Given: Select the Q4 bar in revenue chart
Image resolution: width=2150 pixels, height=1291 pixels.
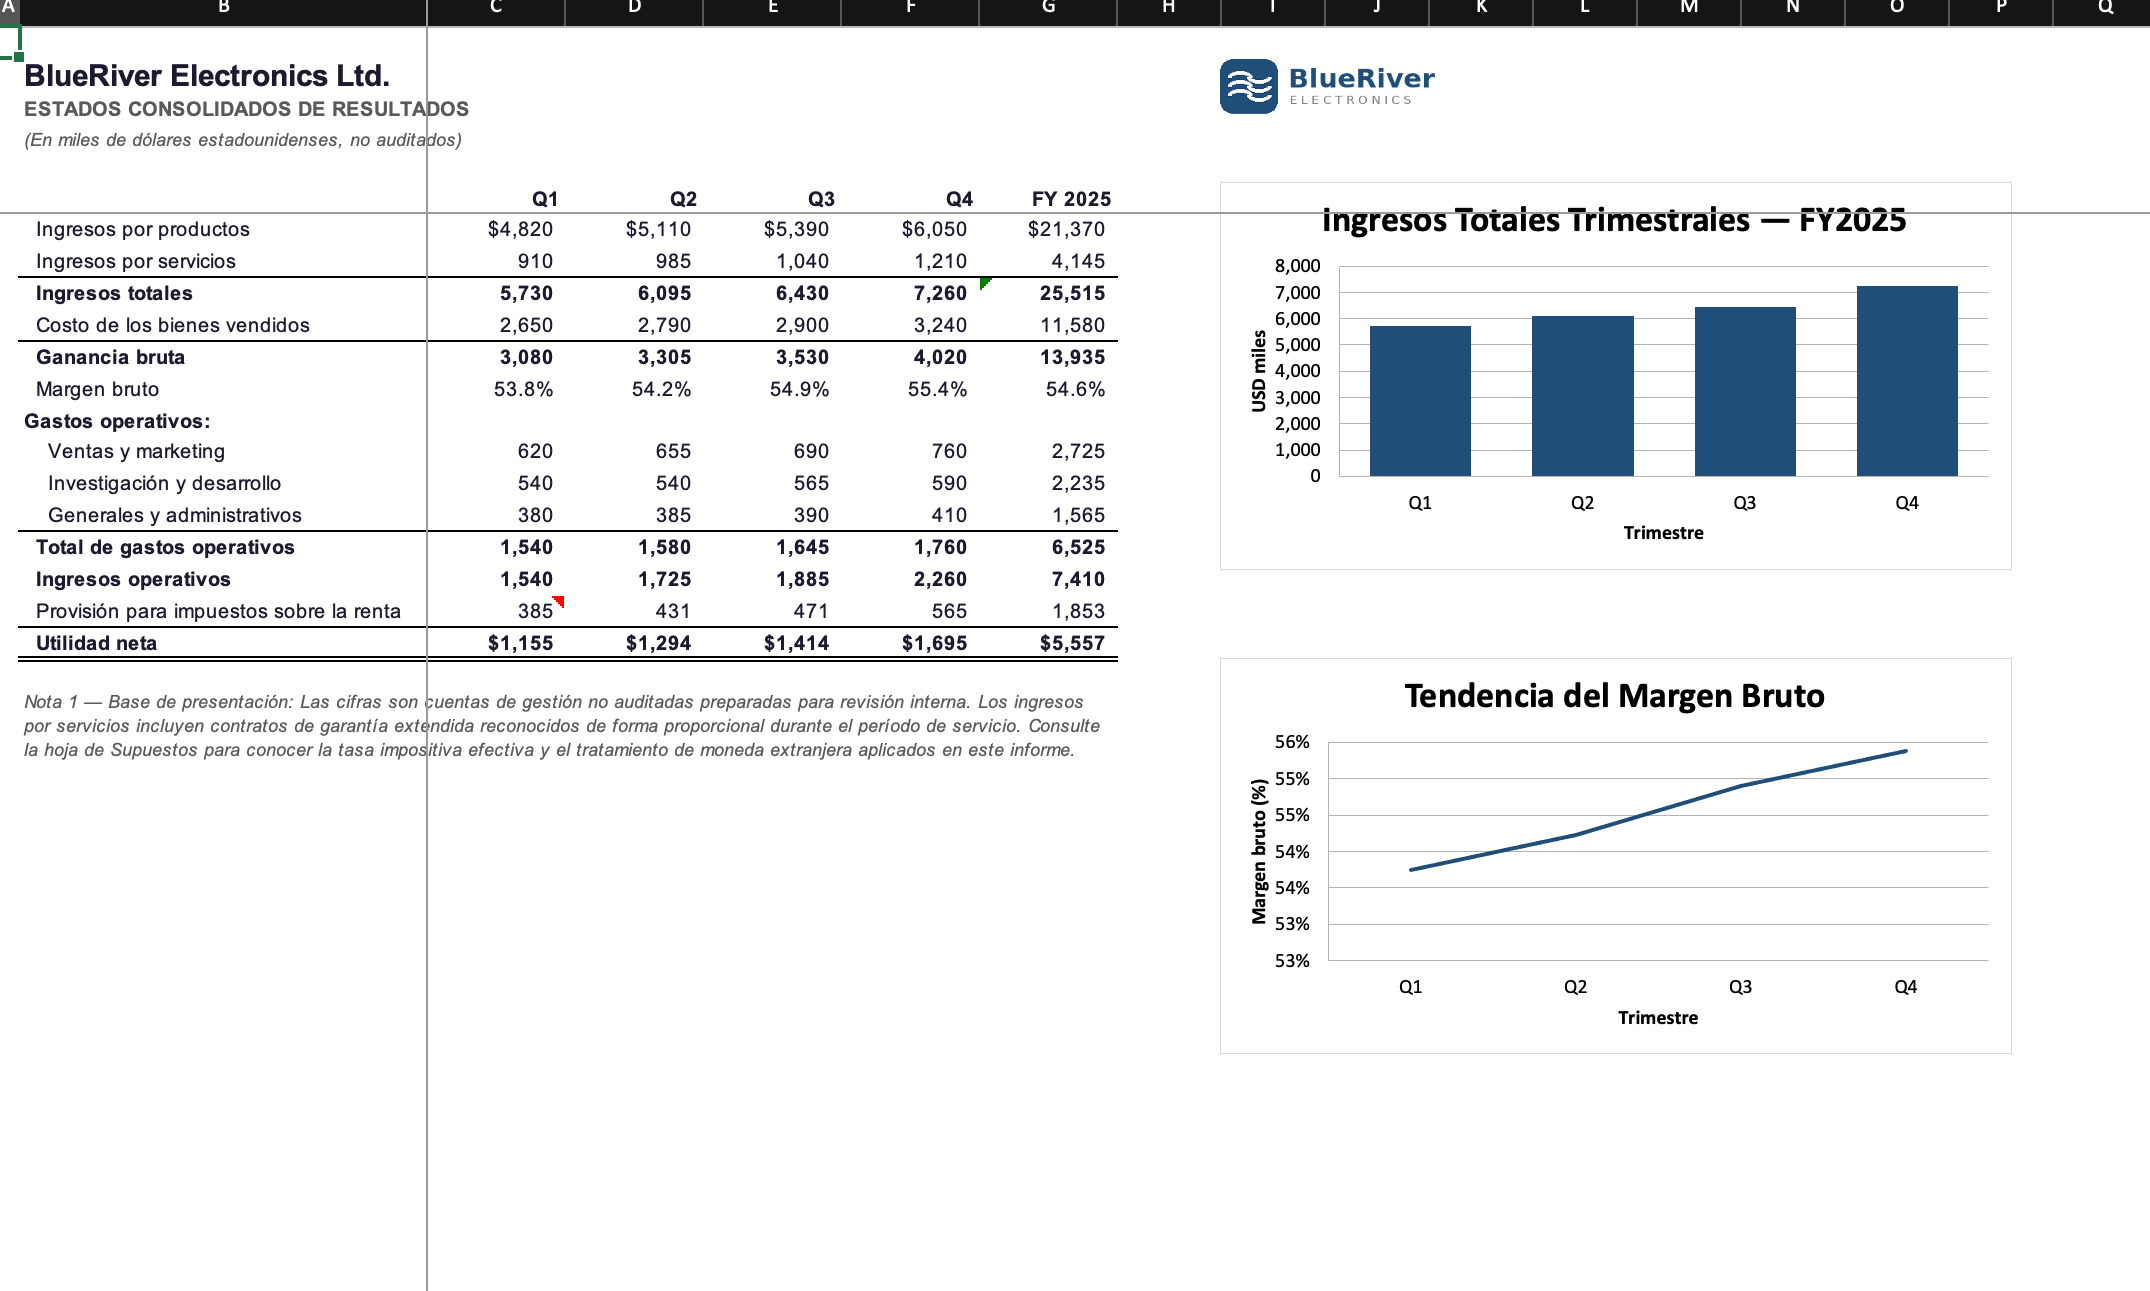Looking at the screenshot, I should 1907,381.
